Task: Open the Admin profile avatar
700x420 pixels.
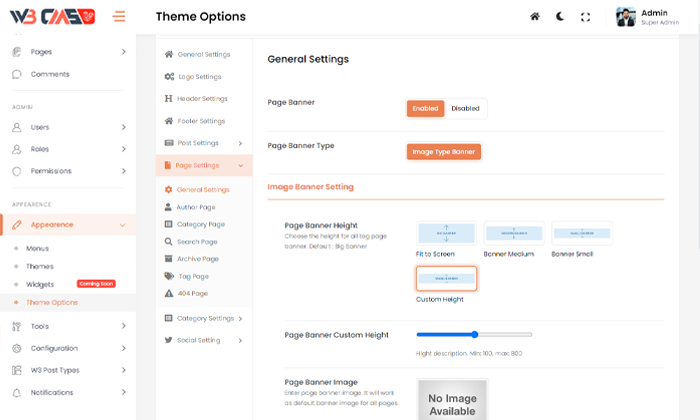Action: tap(626, 17)
